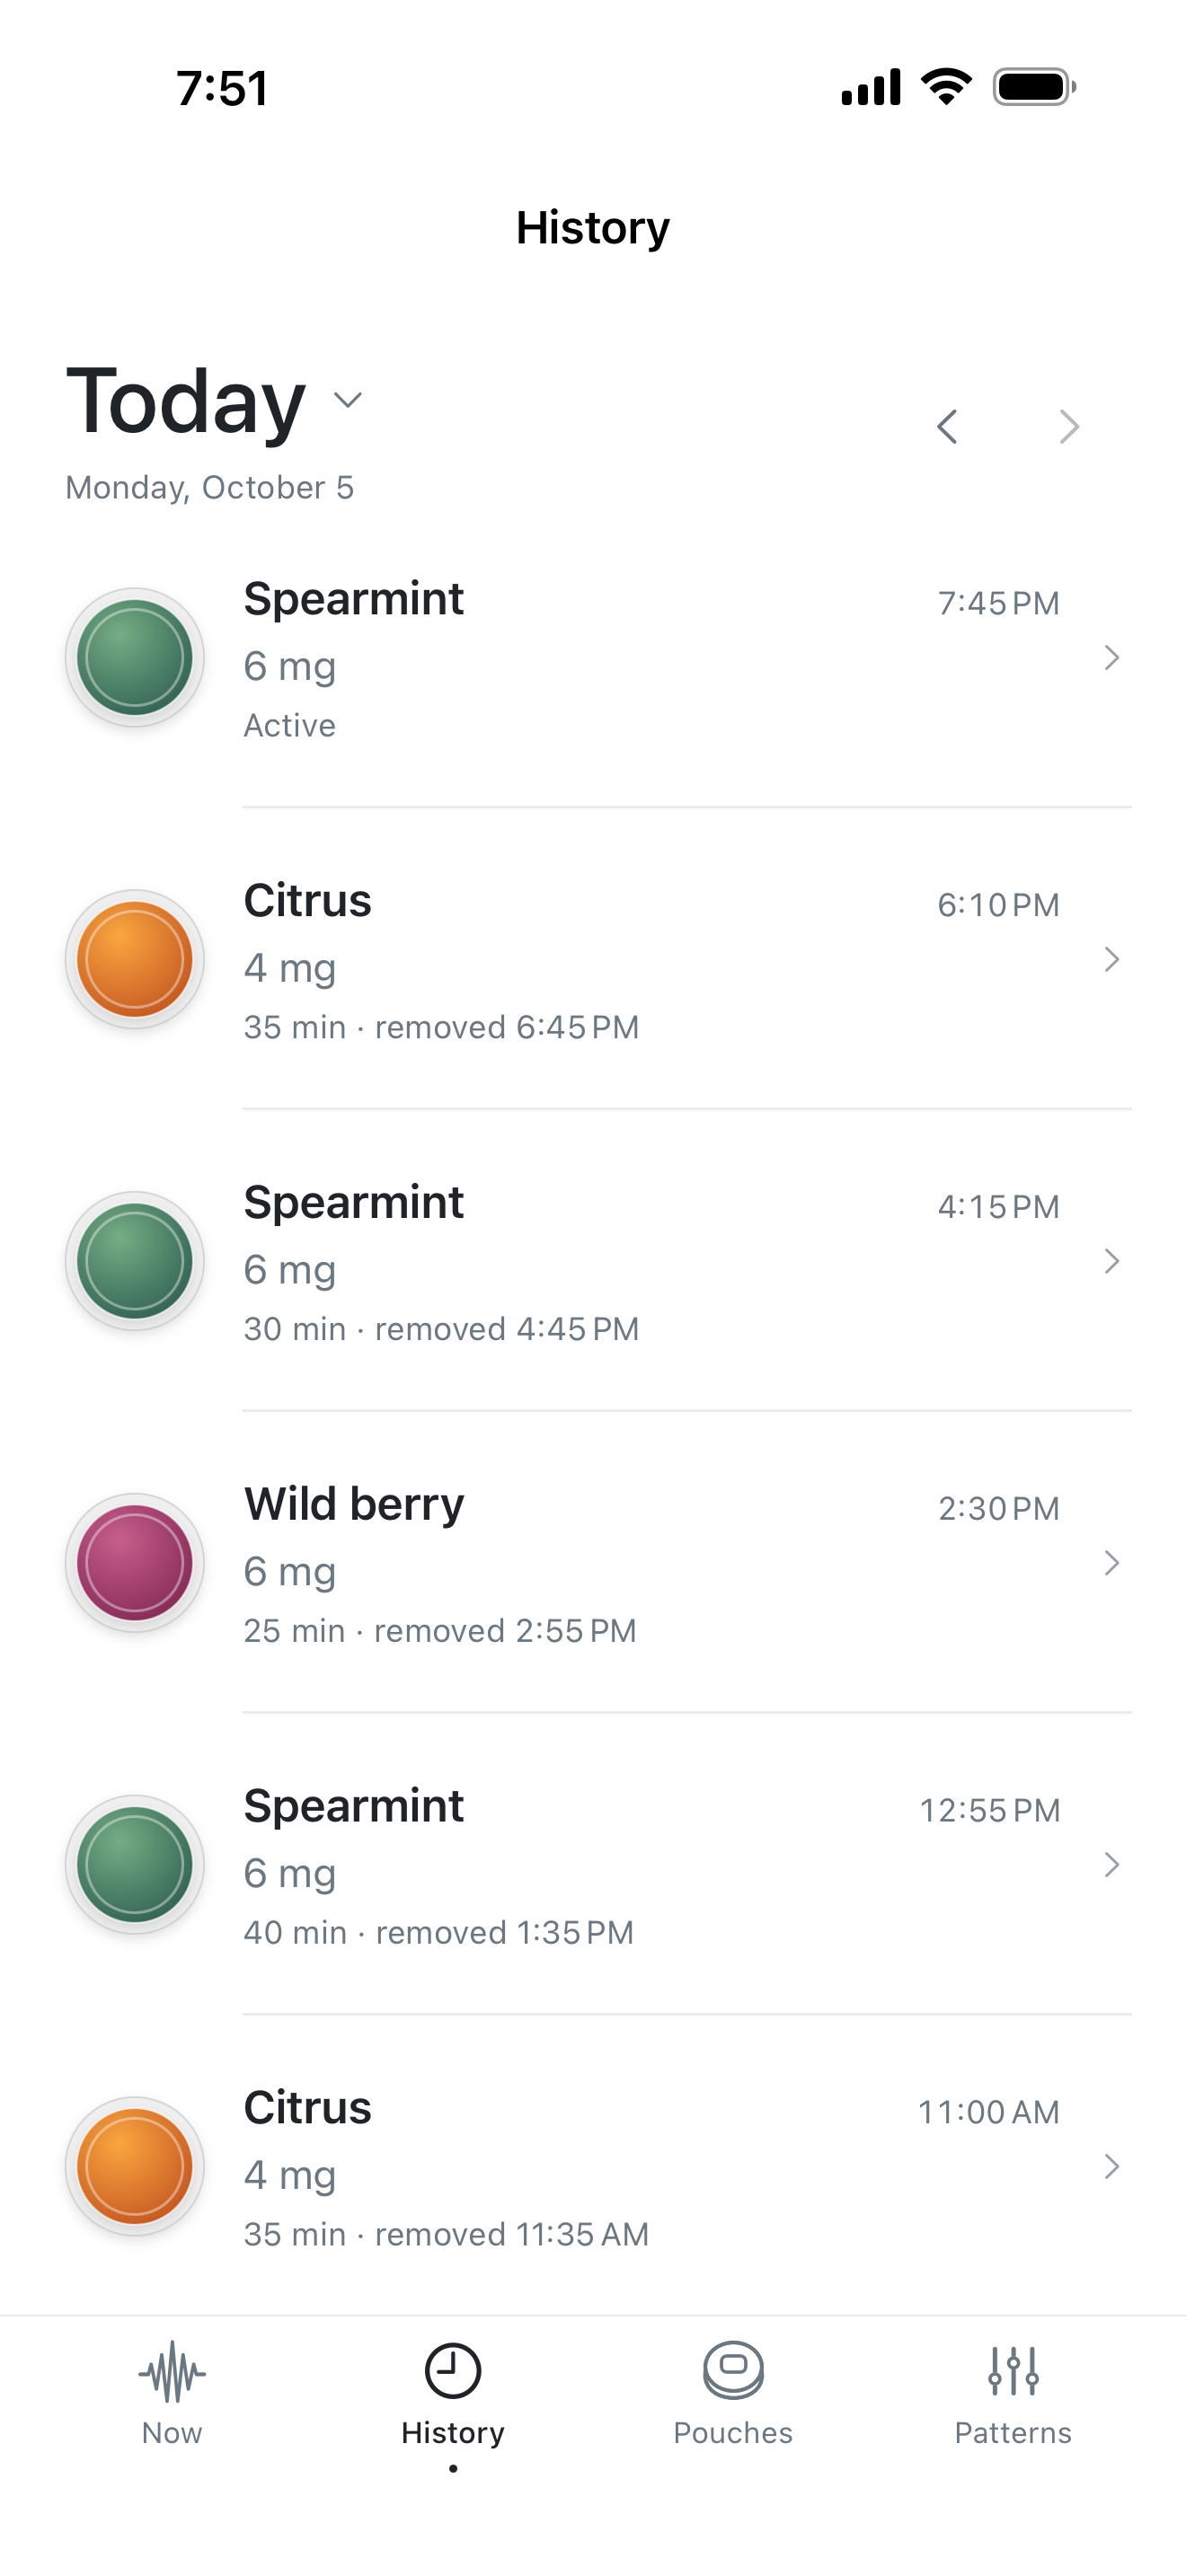Screen dimensions: 1186x2576
Task: Open details chevron for Wild berry entry
Action: tap(1111, 1563)
